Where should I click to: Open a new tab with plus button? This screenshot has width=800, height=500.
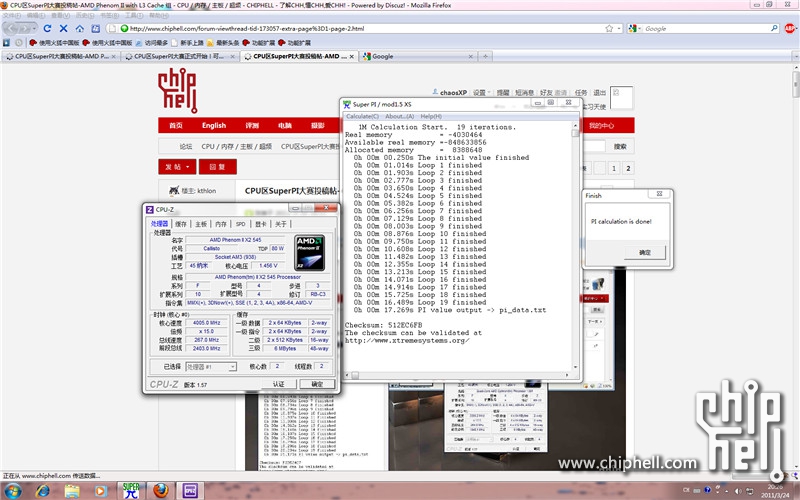click(485, 56)
